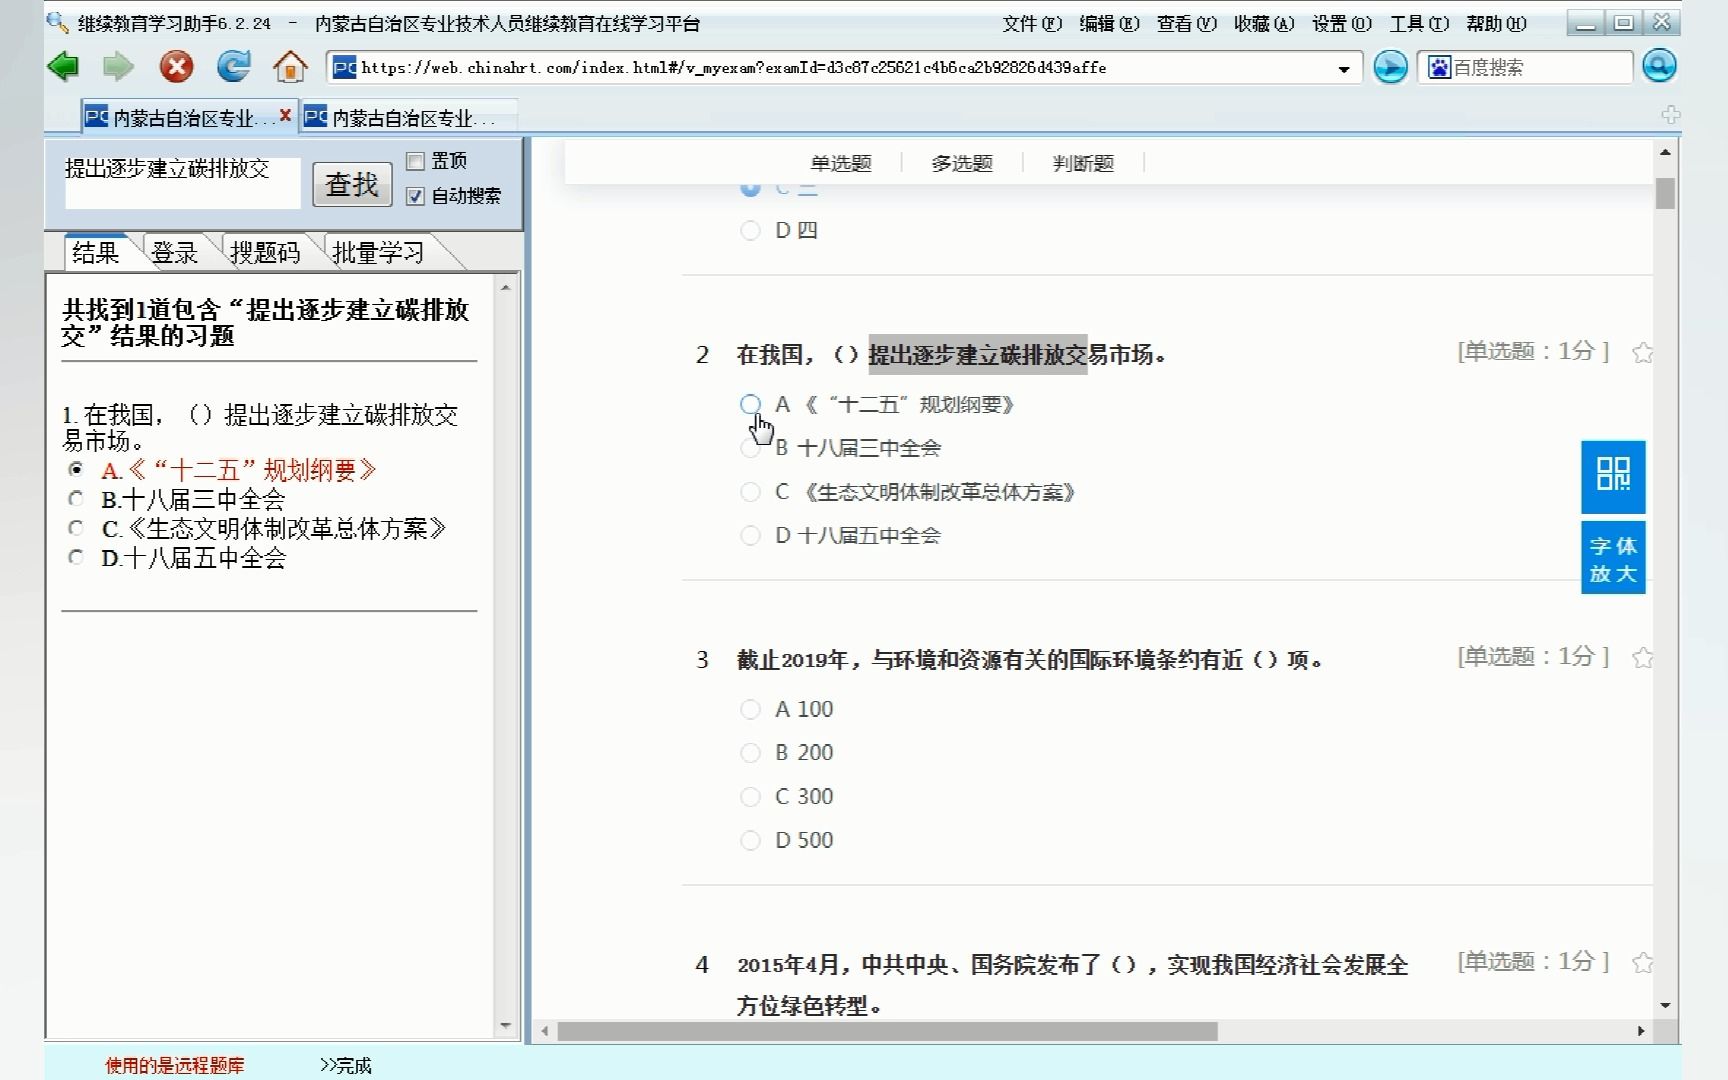The height and width of the screenshot is (1080, 1728).
Task: Click the app magnifier icon in title bar
Action: 58,22
